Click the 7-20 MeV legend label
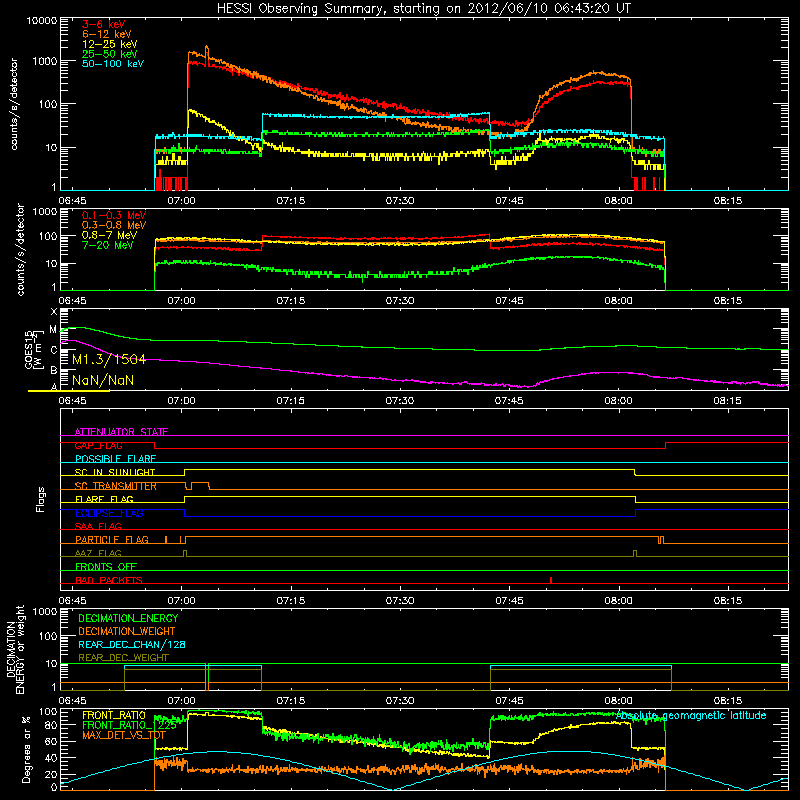The width and height of the screenshot is (800, 800). tap(108, 245)
